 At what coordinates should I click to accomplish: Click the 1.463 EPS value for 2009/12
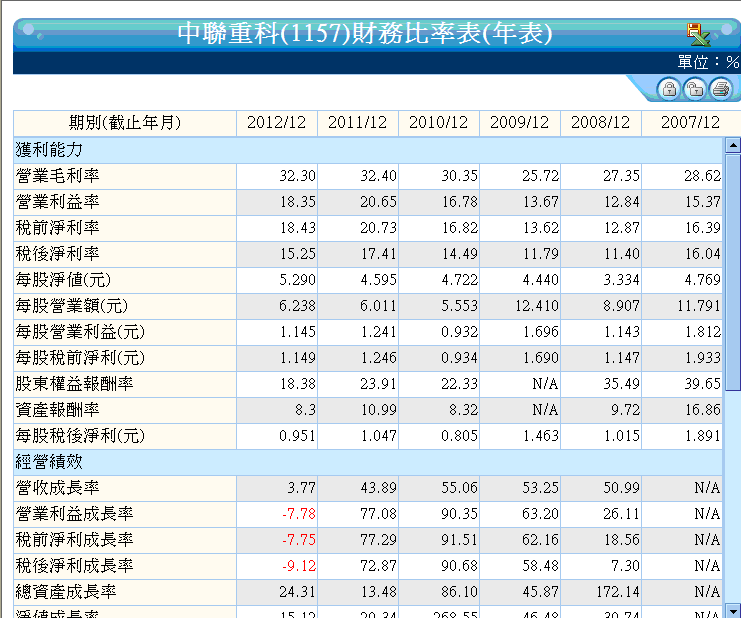541,436
